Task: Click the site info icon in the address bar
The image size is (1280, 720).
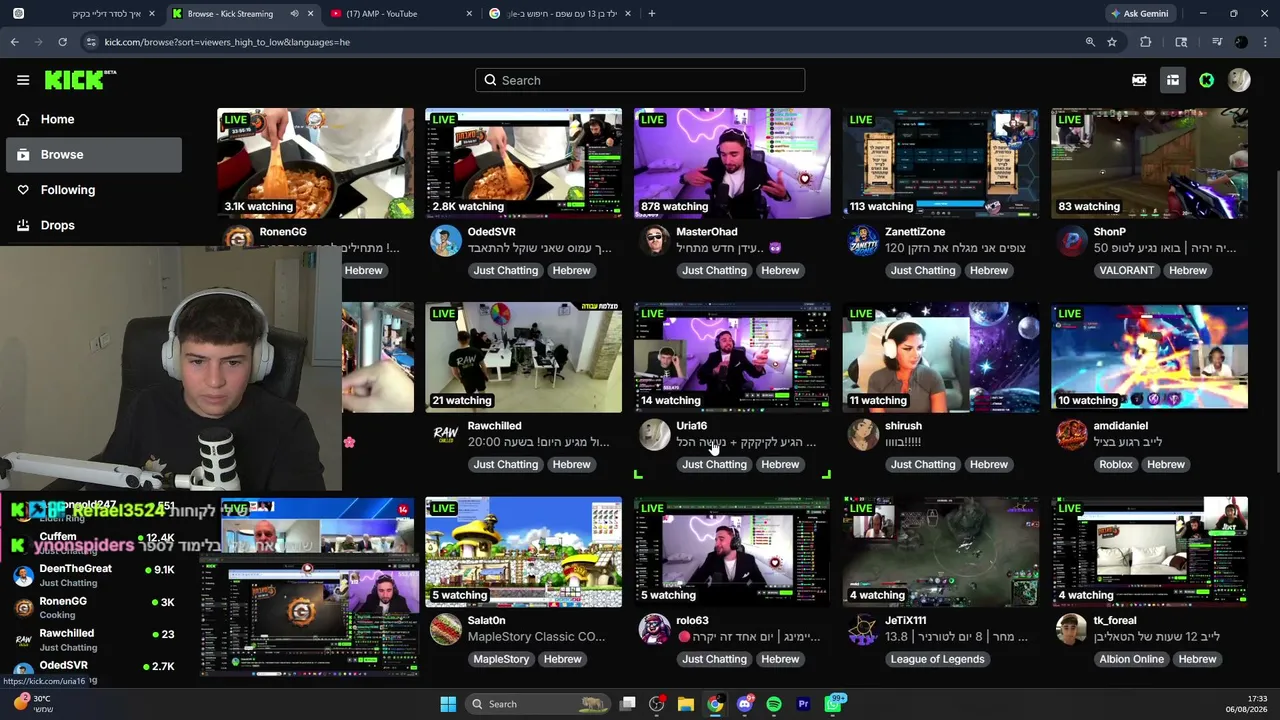Action: [x=91, y=42]
